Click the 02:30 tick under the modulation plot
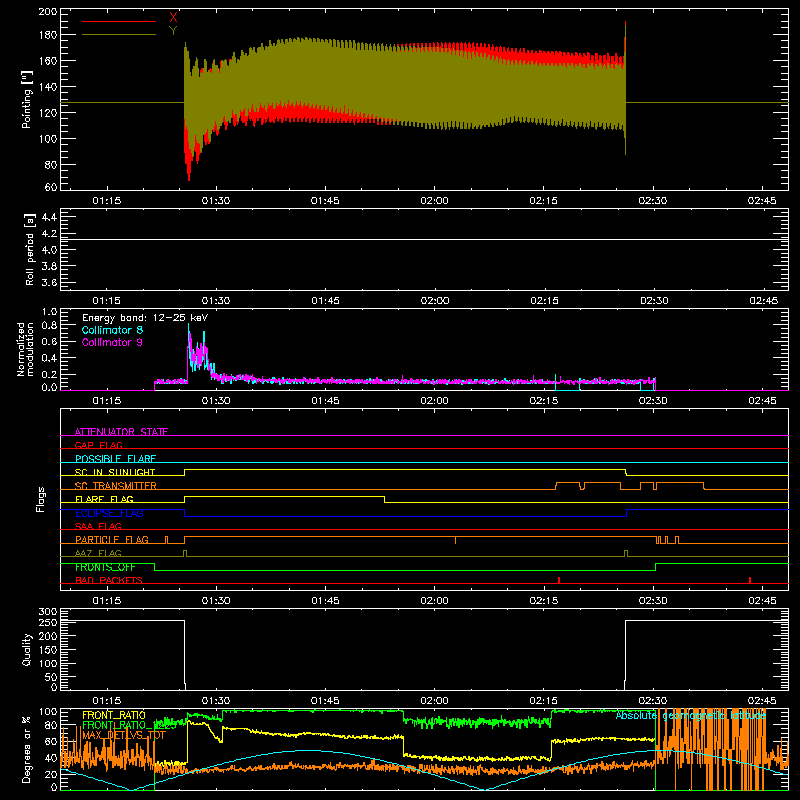Viewport: 800px width, 800px height. pos(653,401)
